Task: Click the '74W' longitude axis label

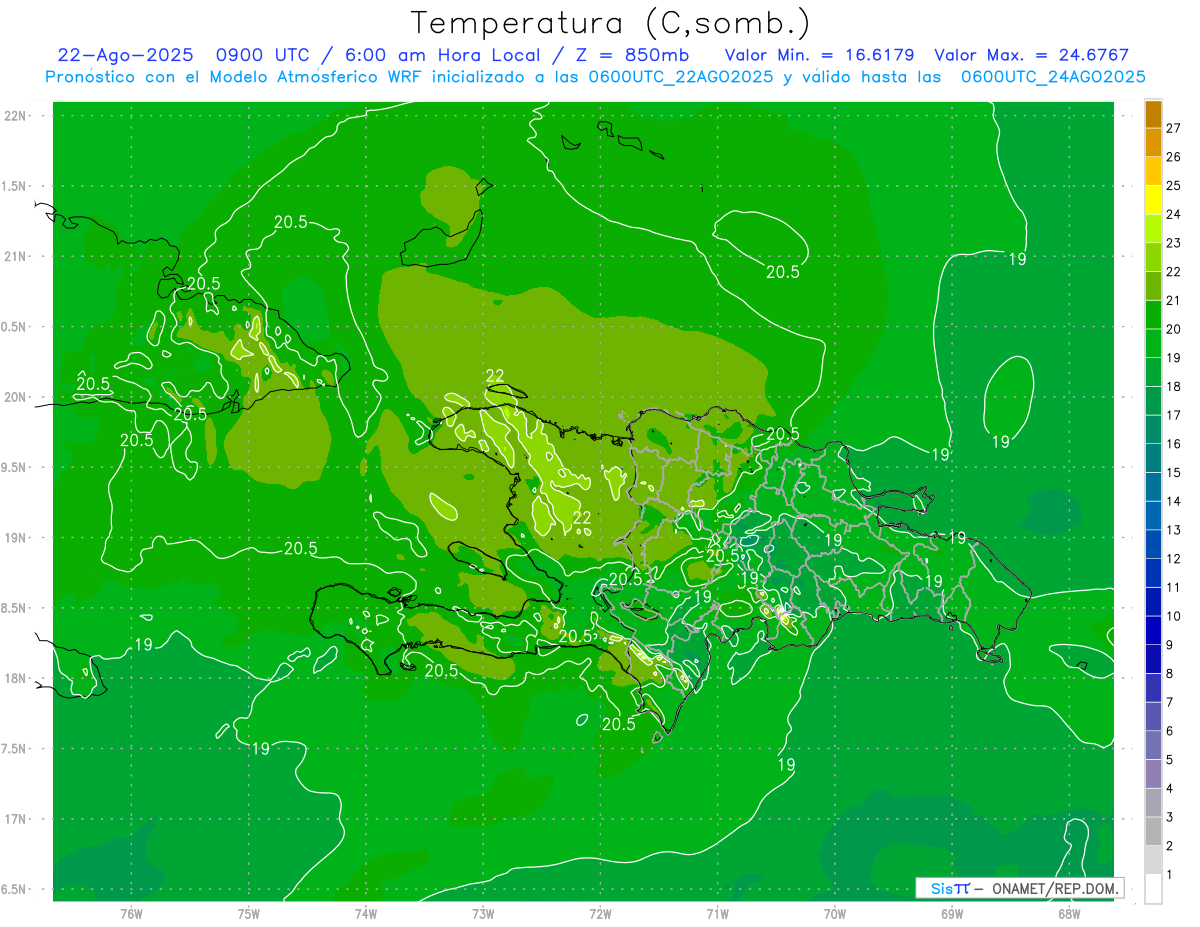Action: coord(366,913)
